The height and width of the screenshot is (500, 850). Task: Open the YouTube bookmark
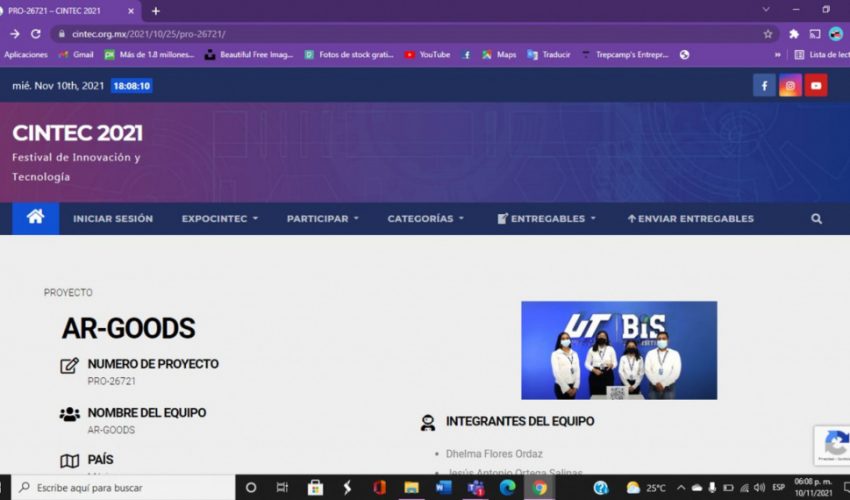point(428,55)
